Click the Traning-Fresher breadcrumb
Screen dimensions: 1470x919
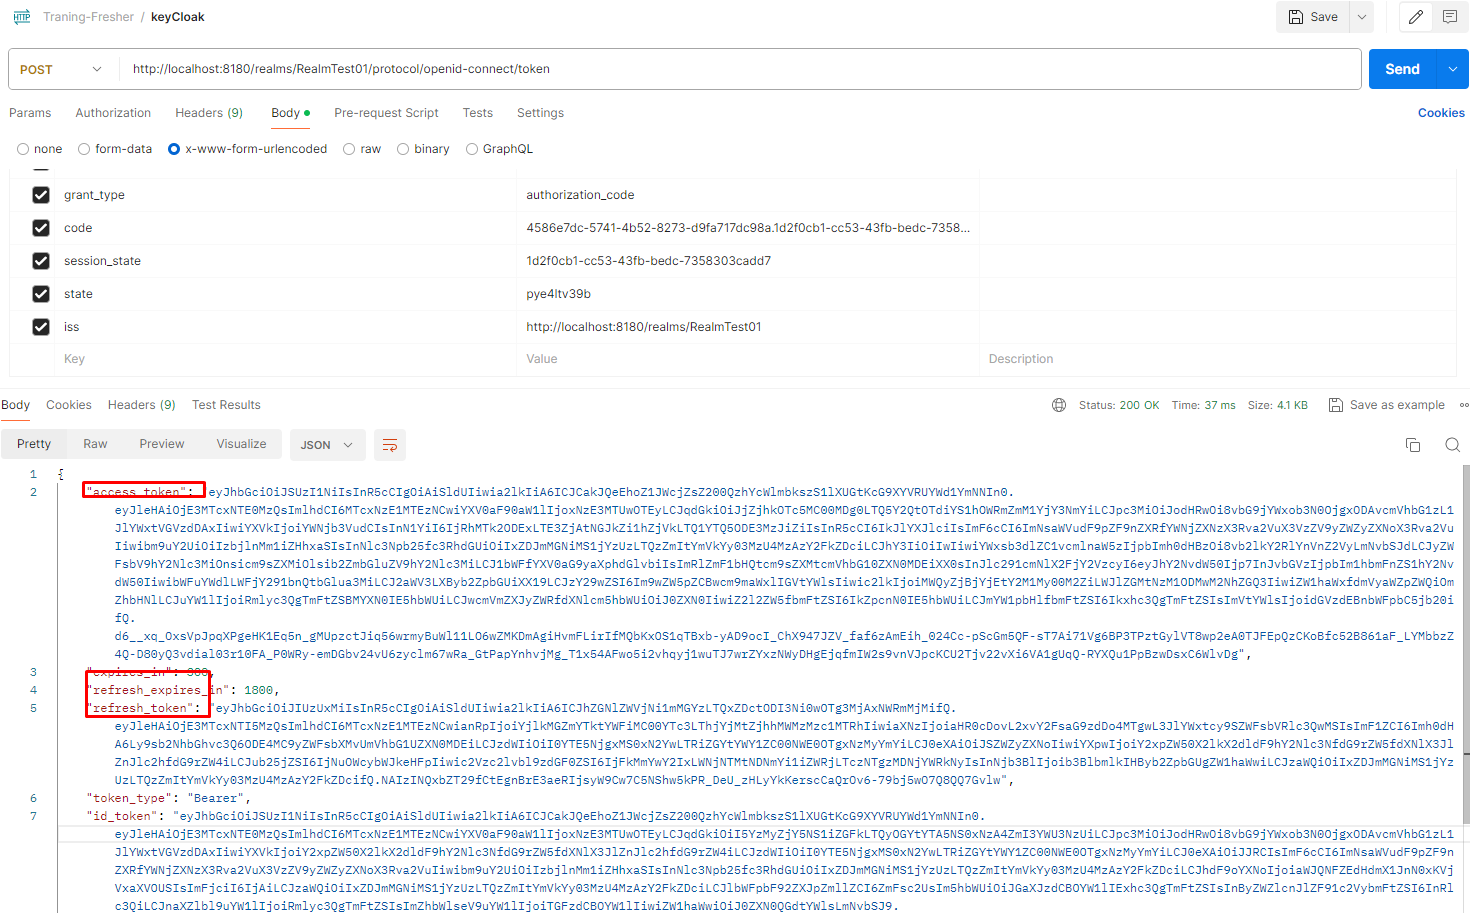click(x=88, y=17)
